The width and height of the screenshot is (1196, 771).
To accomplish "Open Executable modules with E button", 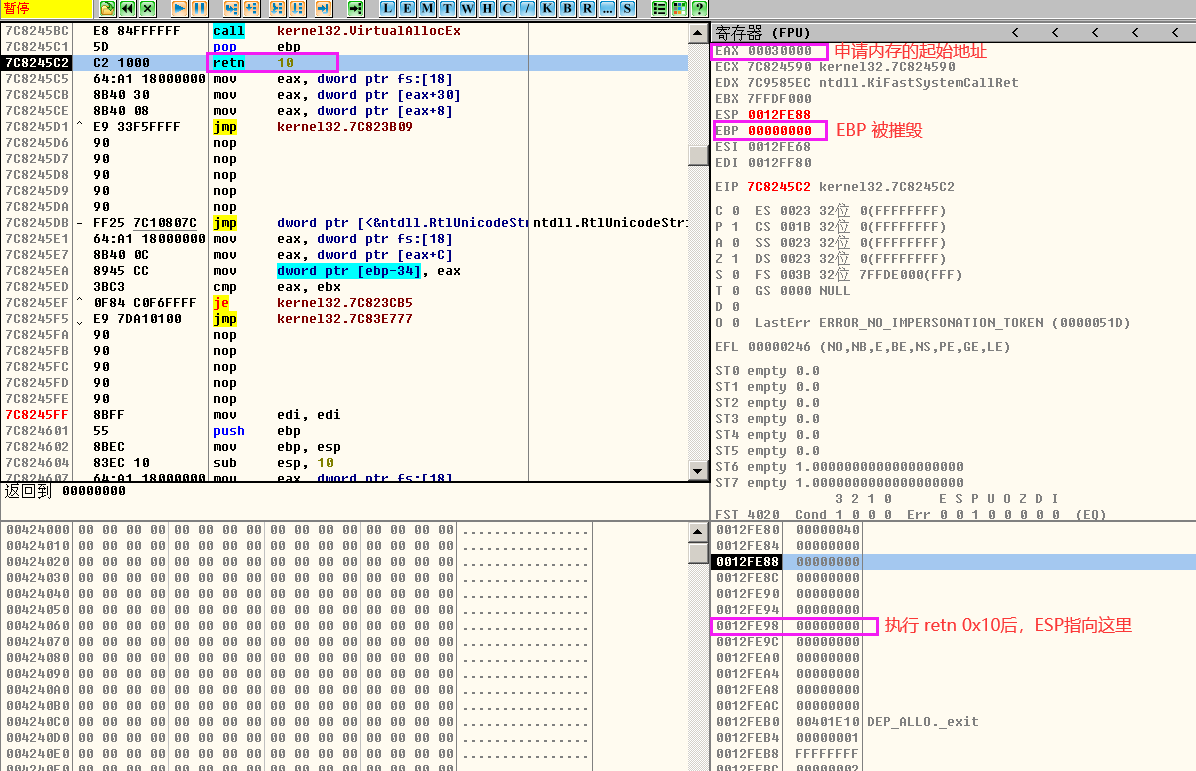I will (x=407, y=8).
